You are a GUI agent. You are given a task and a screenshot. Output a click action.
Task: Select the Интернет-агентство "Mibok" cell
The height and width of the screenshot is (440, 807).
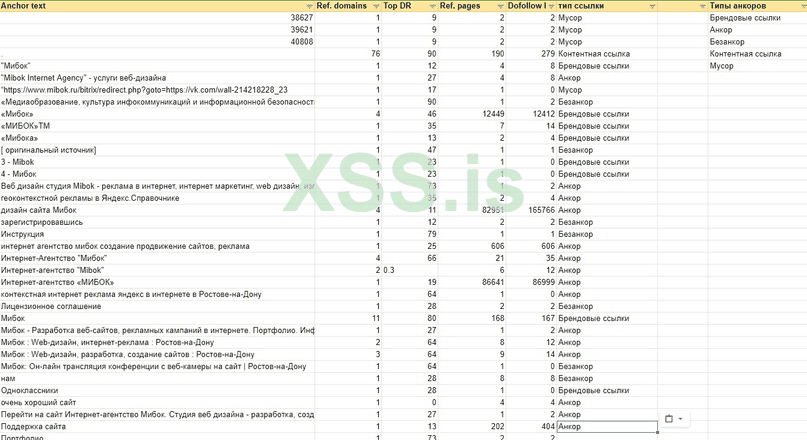(x=157, y=270)
